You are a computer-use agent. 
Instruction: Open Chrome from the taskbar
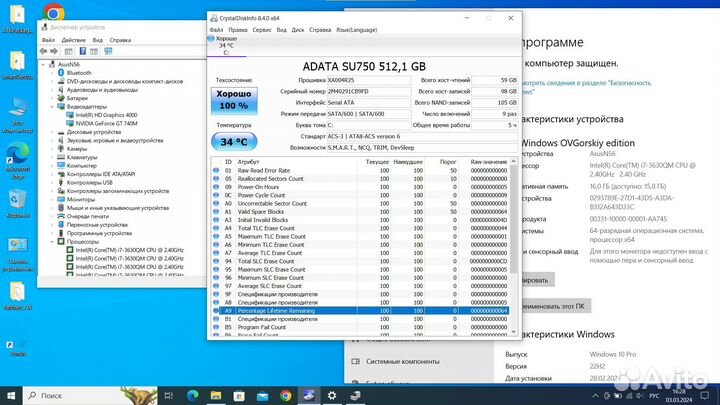286,395
